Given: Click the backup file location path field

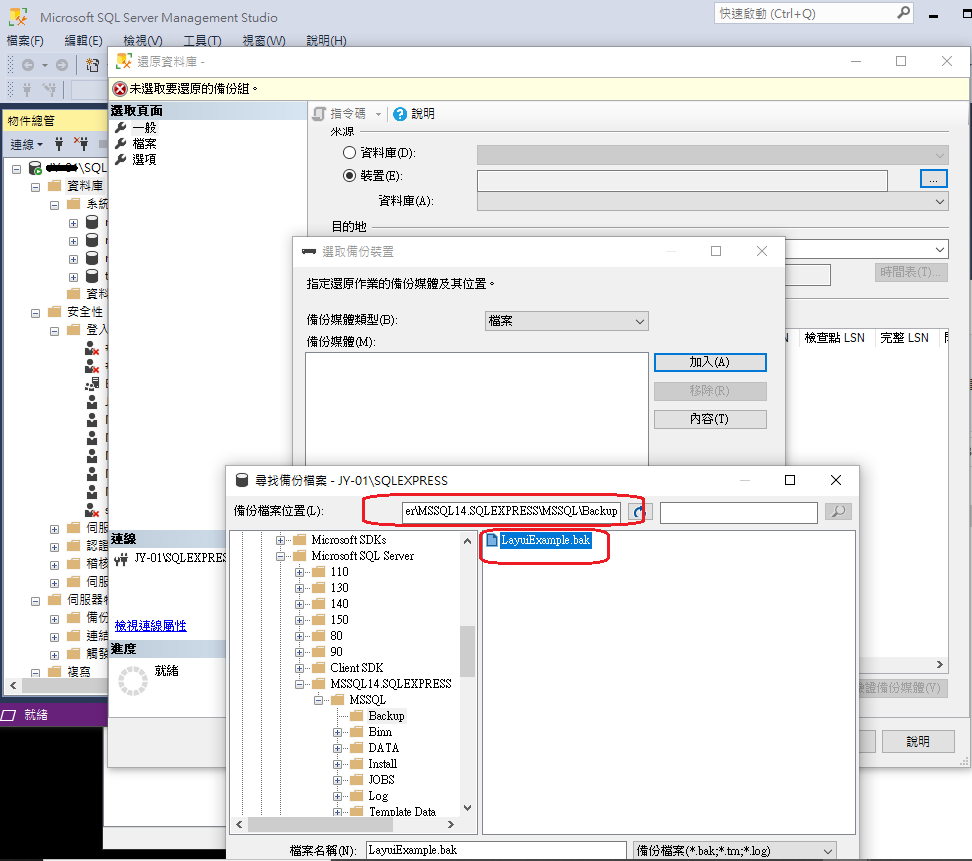Looking at the screenshot, I should point(511,511).
